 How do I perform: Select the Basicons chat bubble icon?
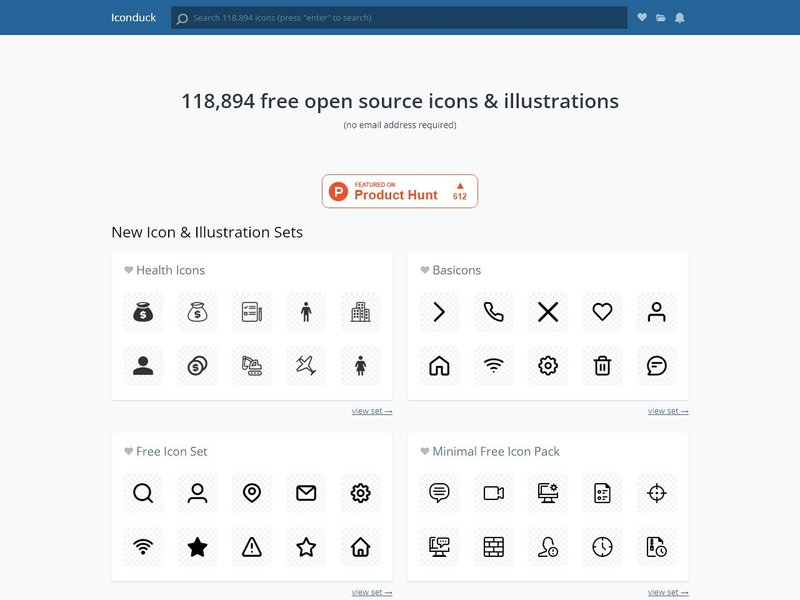(x=657, y=366)
